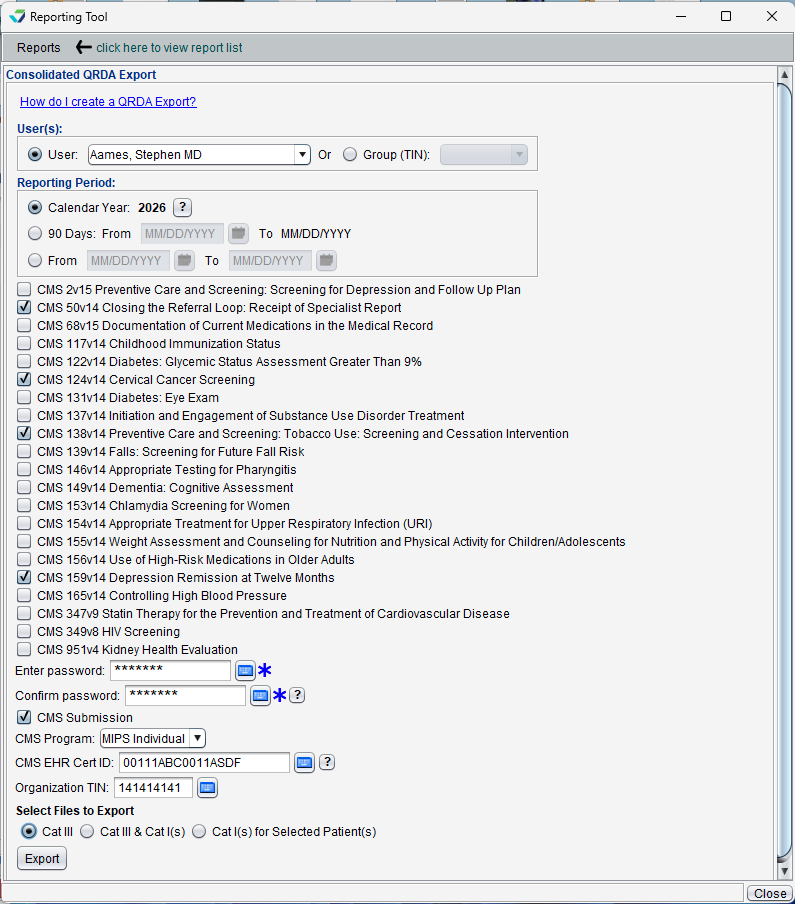
Task: Open the User dropdown showing Aames, Stephen MD
Action: pos(302,154)
